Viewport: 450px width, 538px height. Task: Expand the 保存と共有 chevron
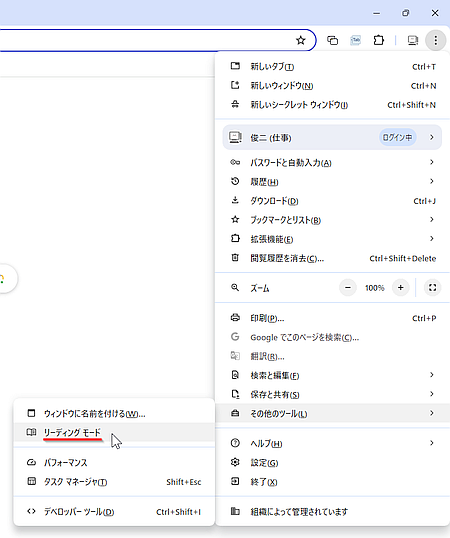click(432, 394)
